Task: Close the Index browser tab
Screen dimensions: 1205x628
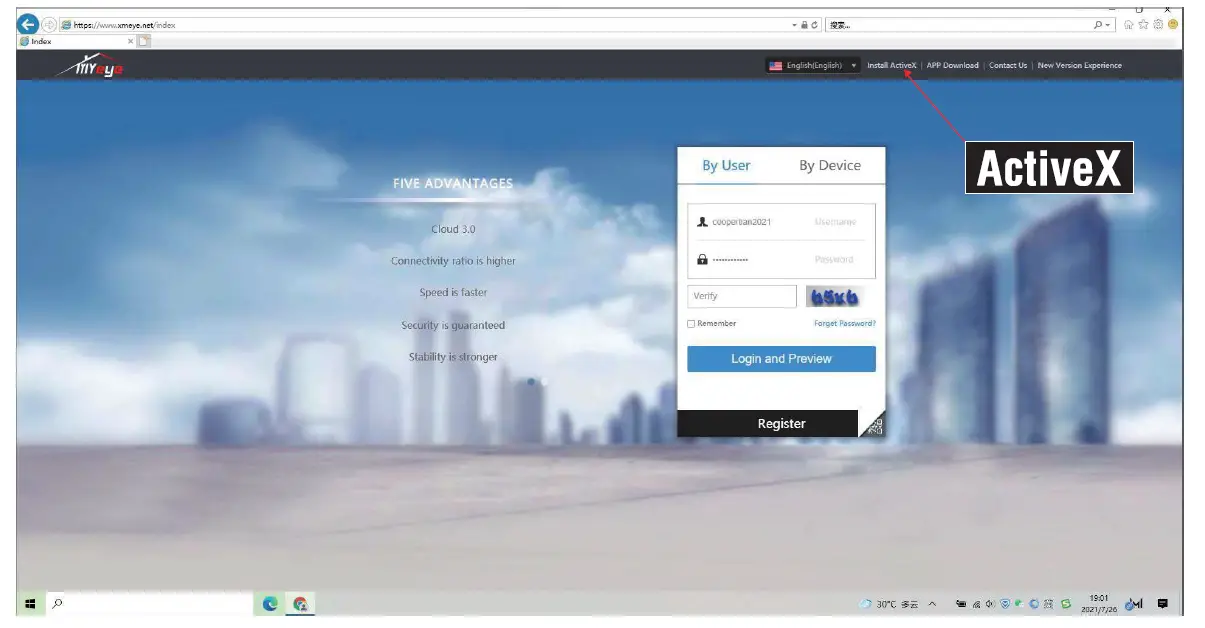Action: point(130,41)
